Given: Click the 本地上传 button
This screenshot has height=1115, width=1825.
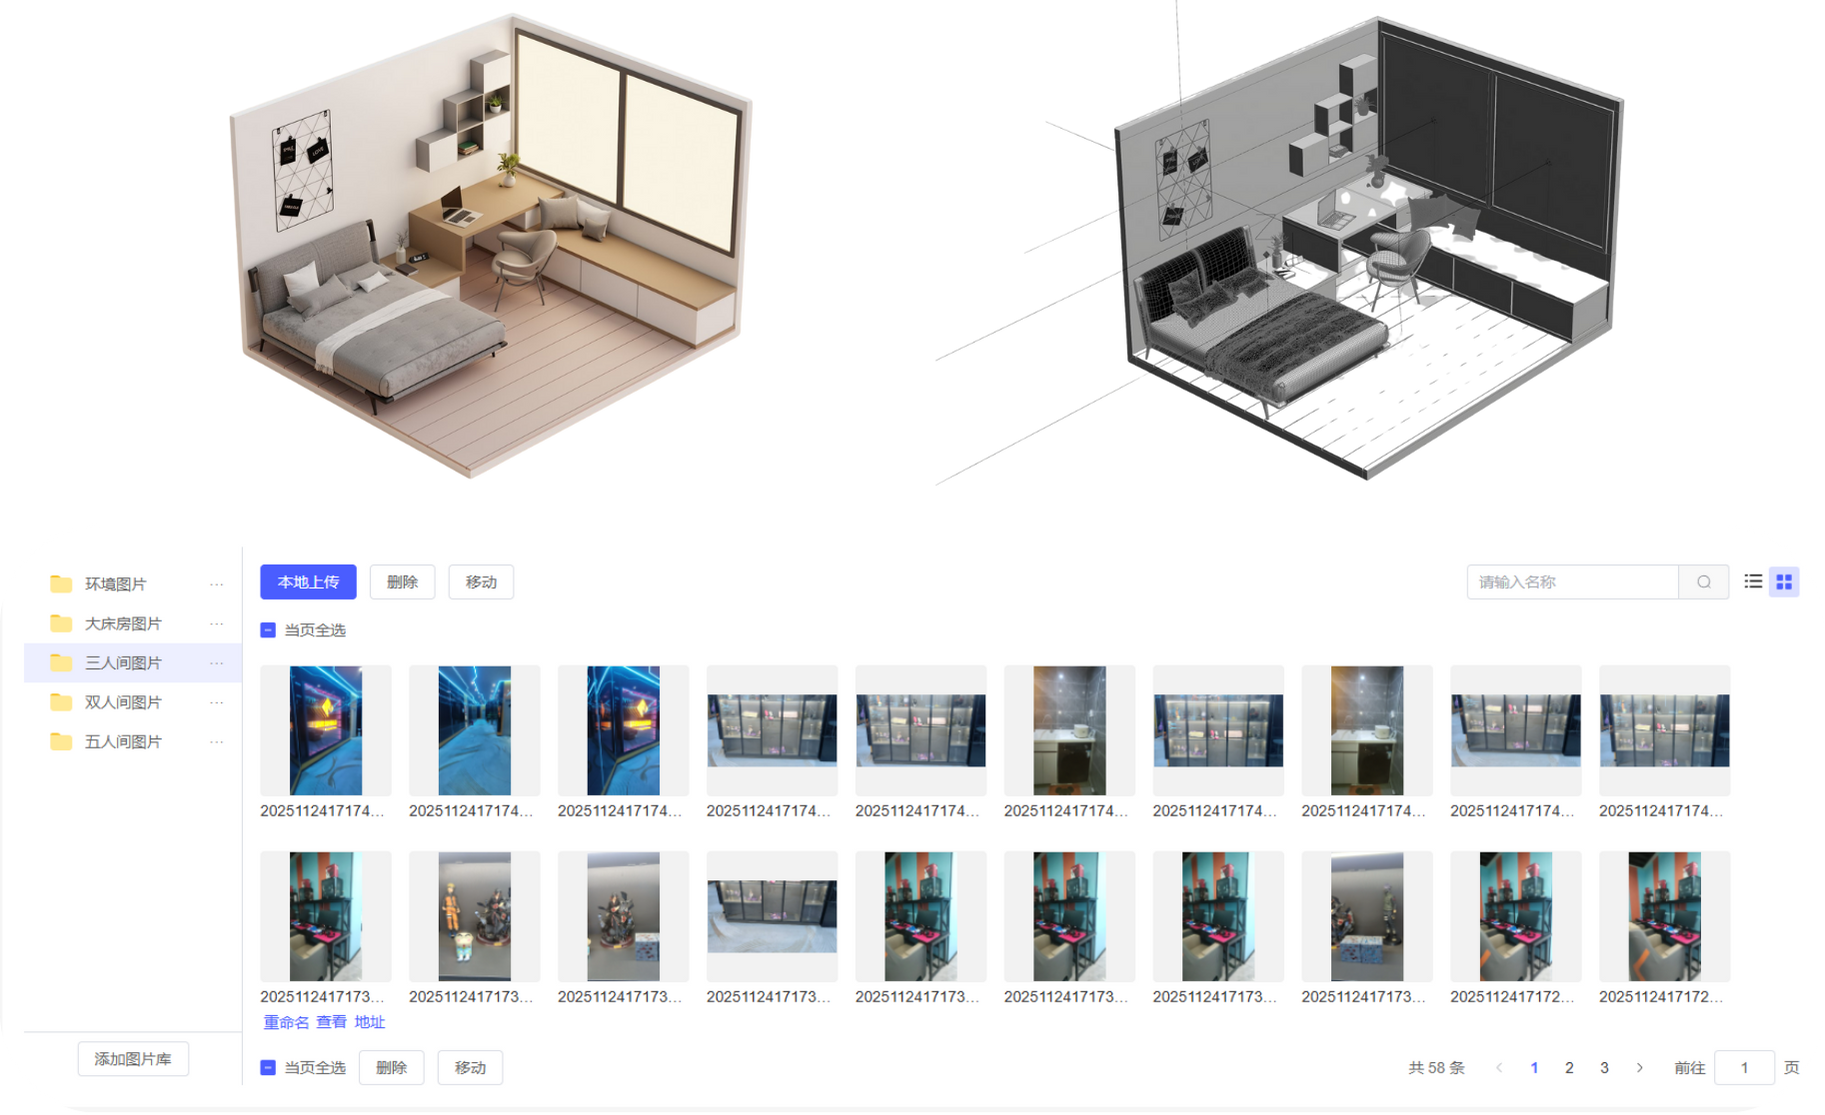Looking at the screenshot, I should click(308, 582).
